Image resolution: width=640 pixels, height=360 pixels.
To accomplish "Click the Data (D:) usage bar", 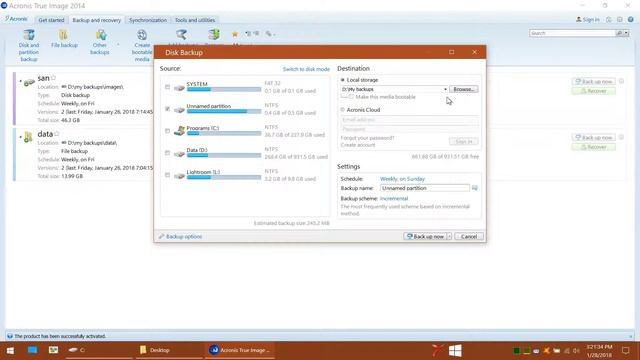I will [224, 156].
